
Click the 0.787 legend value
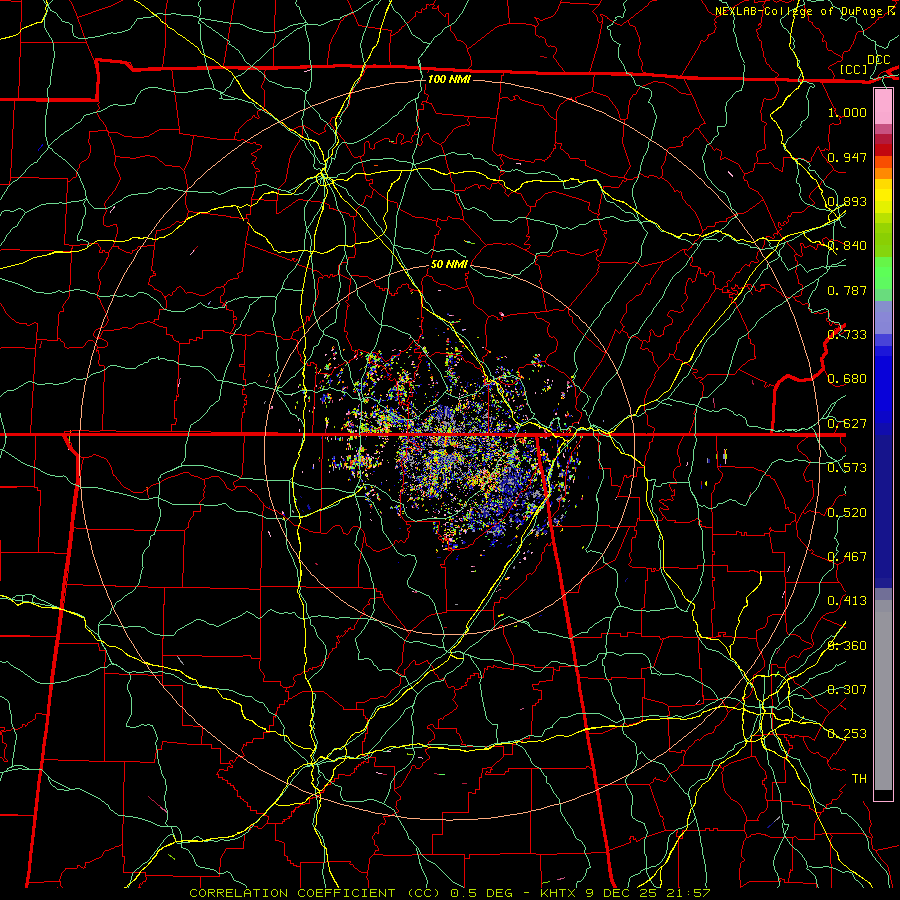847,290
